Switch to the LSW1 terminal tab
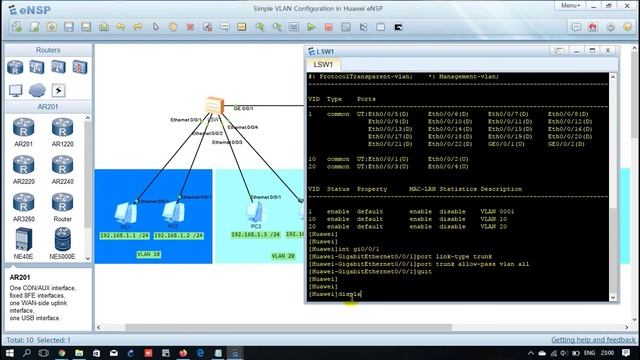Screen dimensions: 640x360 [323, 64]
